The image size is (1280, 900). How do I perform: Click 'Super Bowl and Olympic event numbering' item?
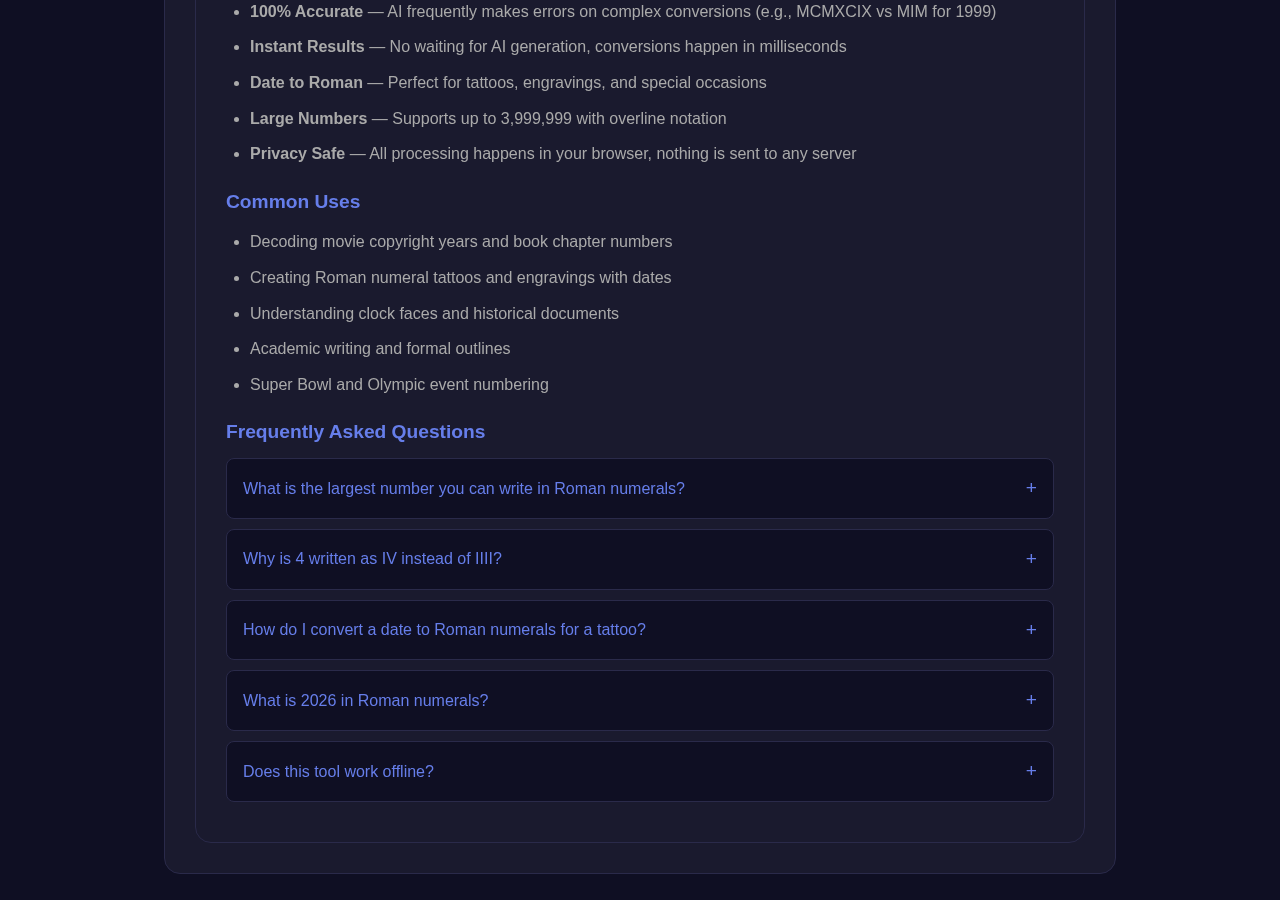399,385
